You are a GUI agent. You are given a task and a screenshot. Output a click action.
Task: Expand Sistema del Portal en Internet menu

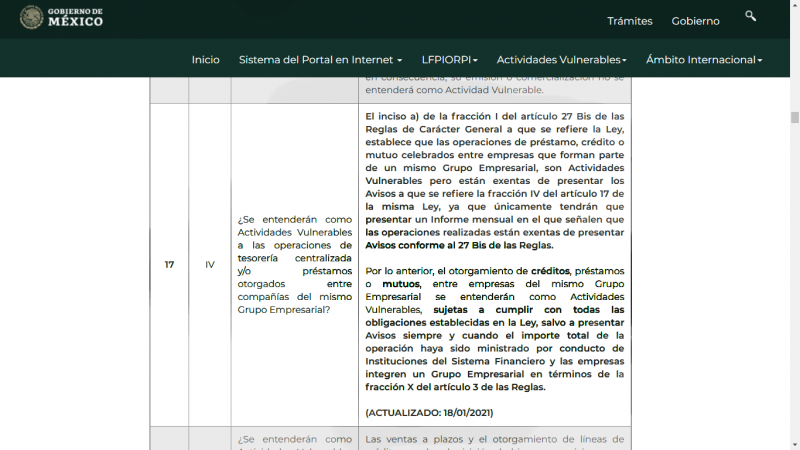tap(320, 60)
